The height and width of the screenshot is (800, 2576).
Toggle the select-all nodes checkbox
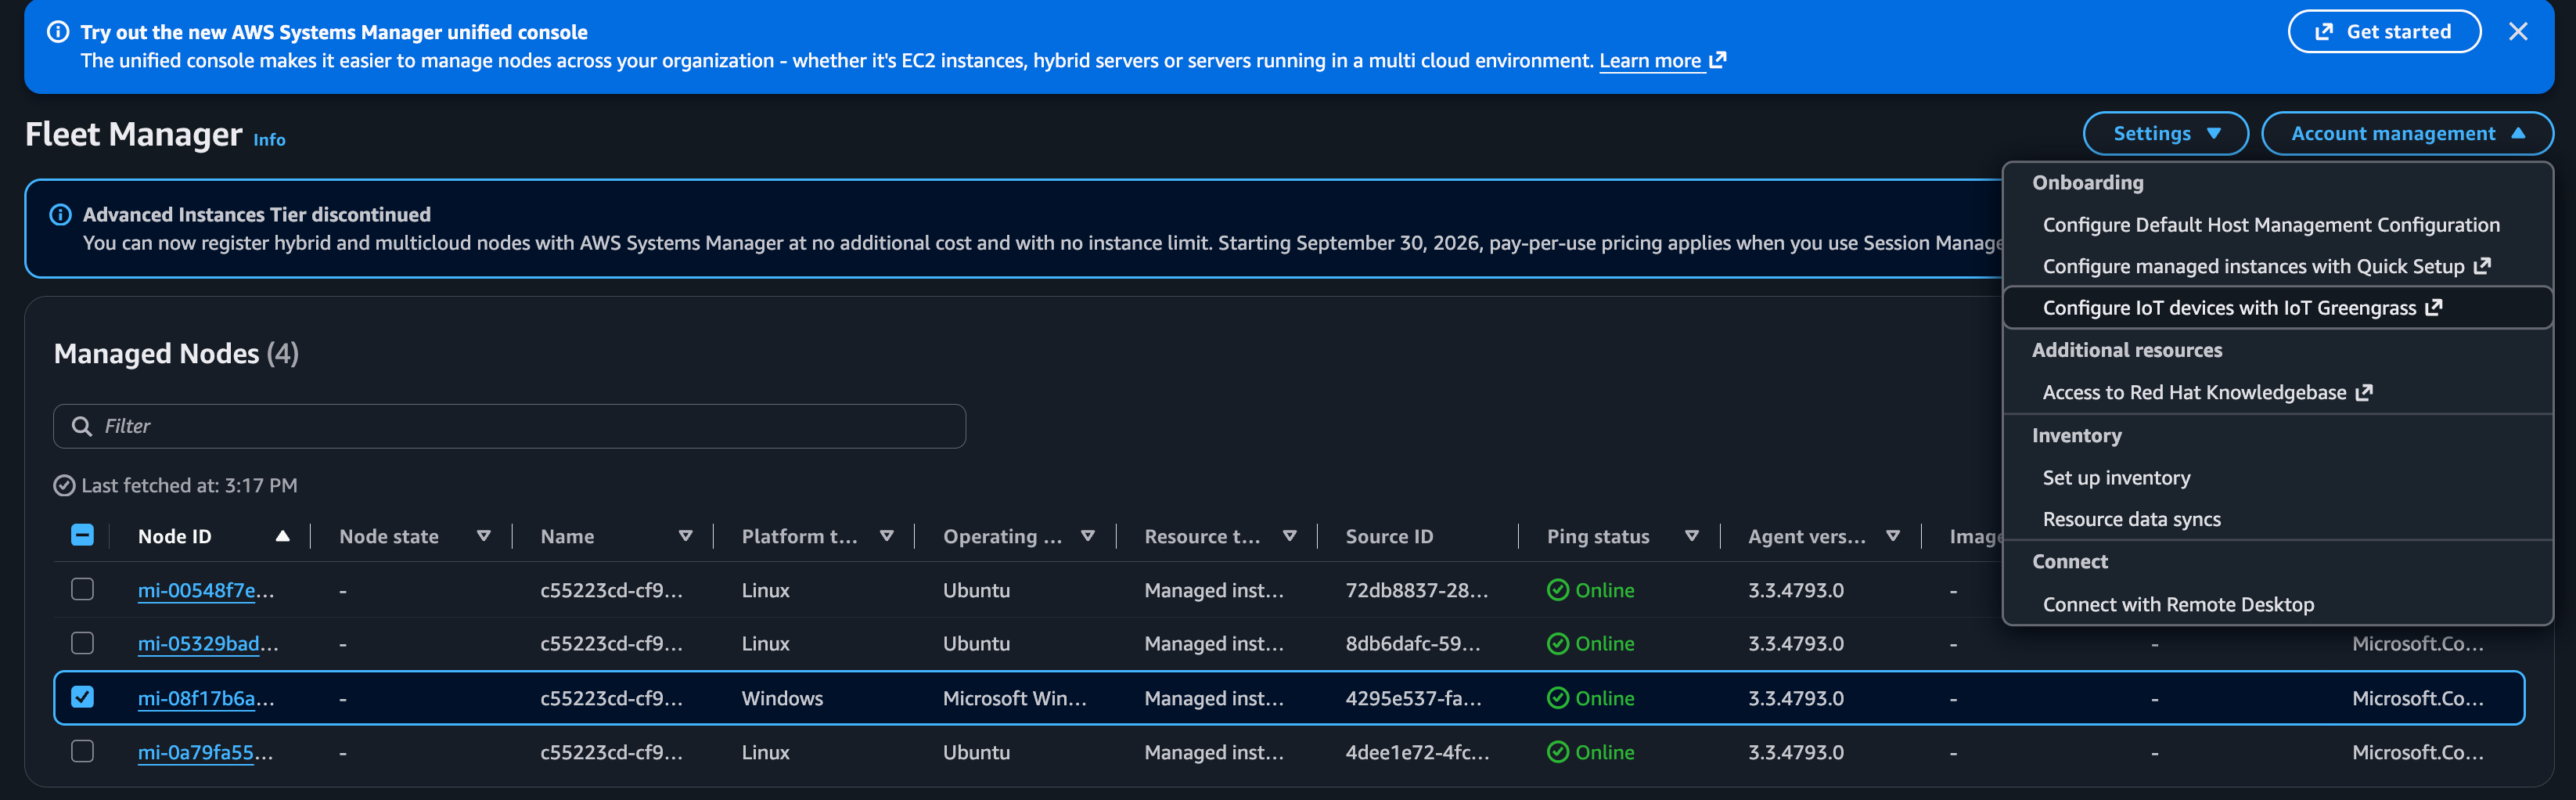coord(83,536)
